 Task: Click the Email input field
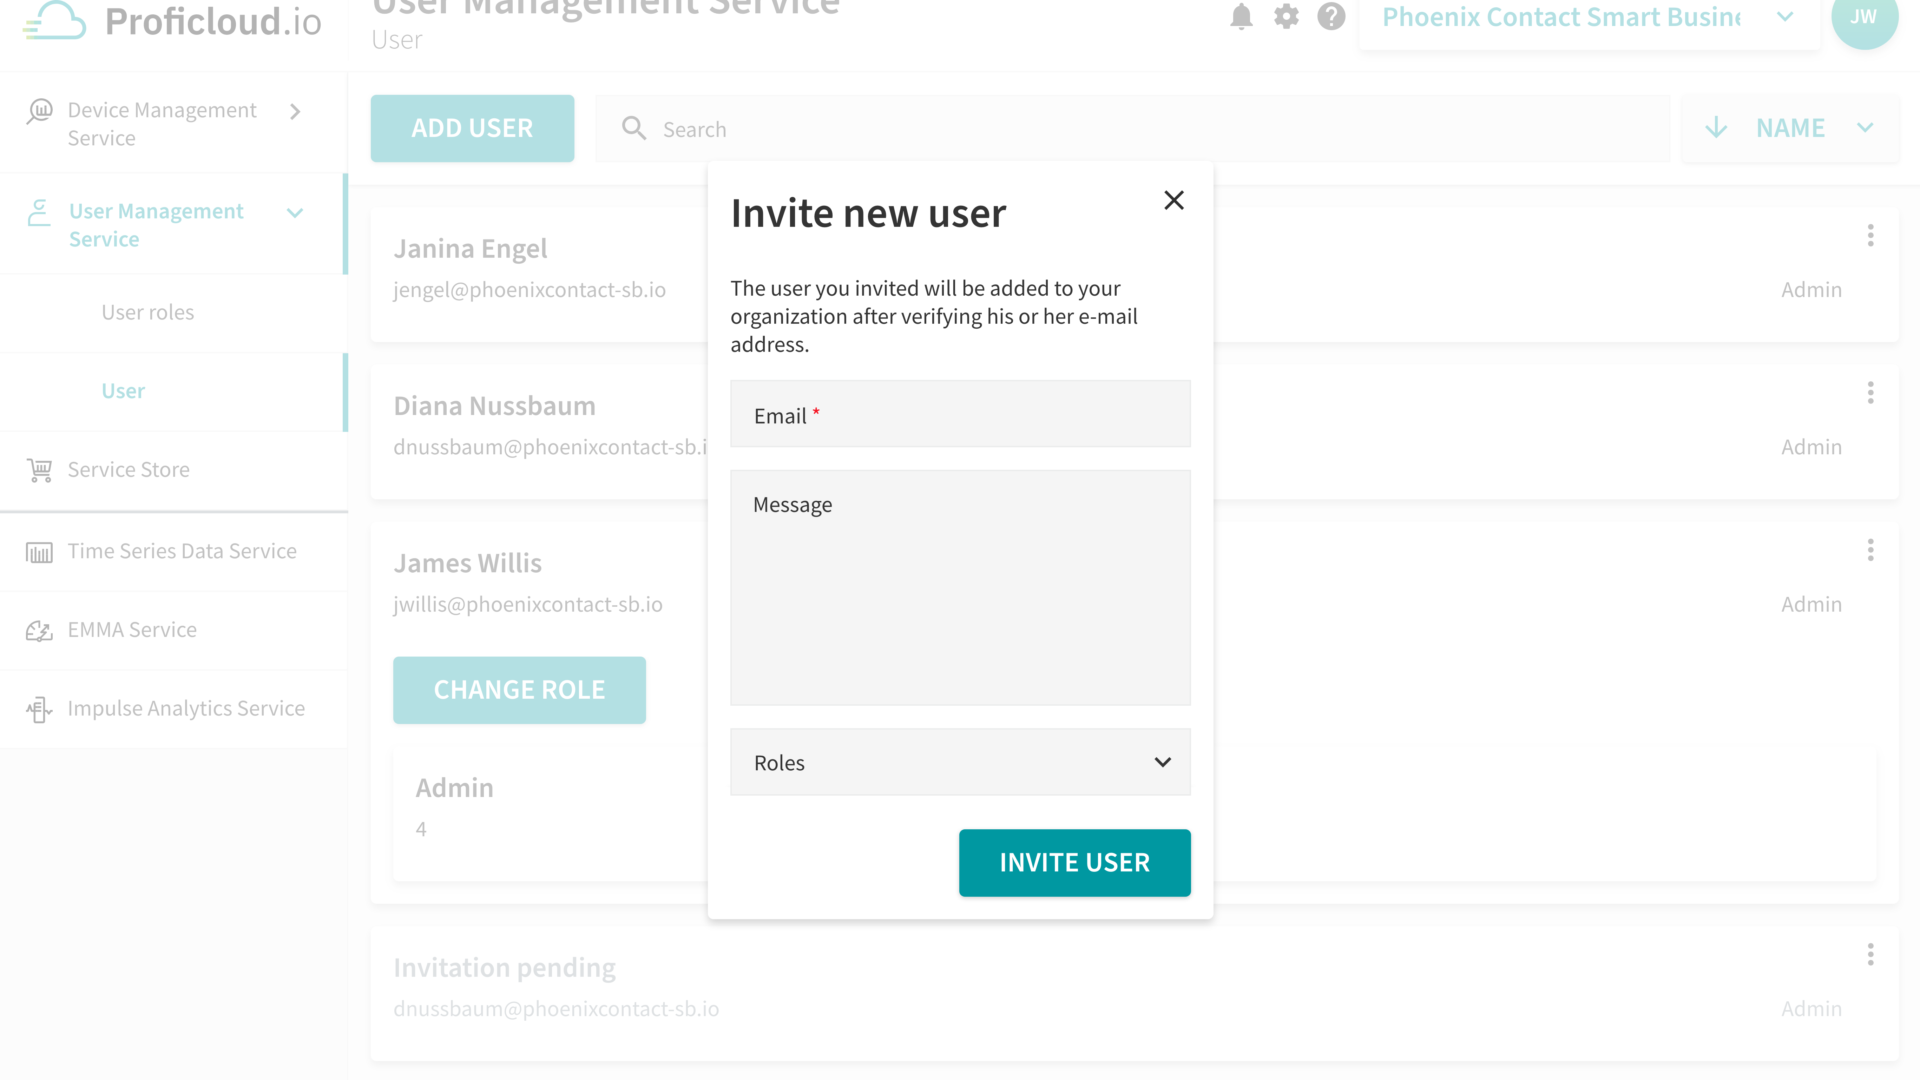pyautogui.click(x=959, y=414)
